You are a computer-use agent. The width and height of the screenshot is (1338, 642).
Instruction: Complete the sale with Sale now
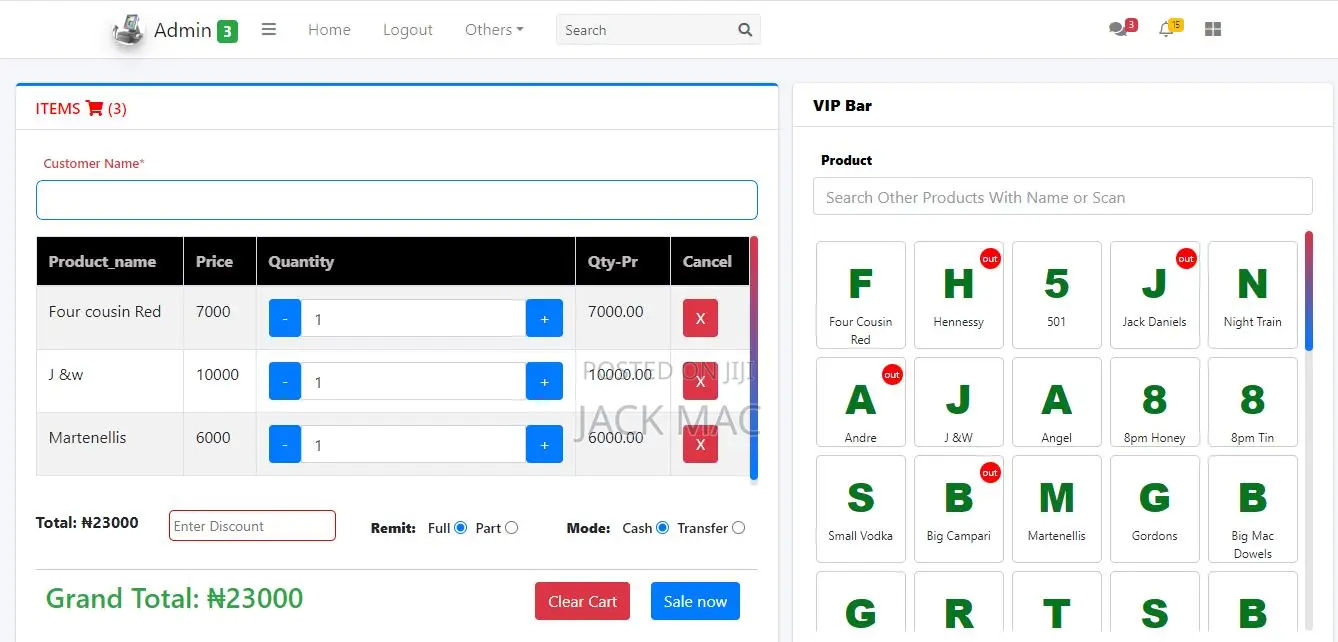coord(695,601)
